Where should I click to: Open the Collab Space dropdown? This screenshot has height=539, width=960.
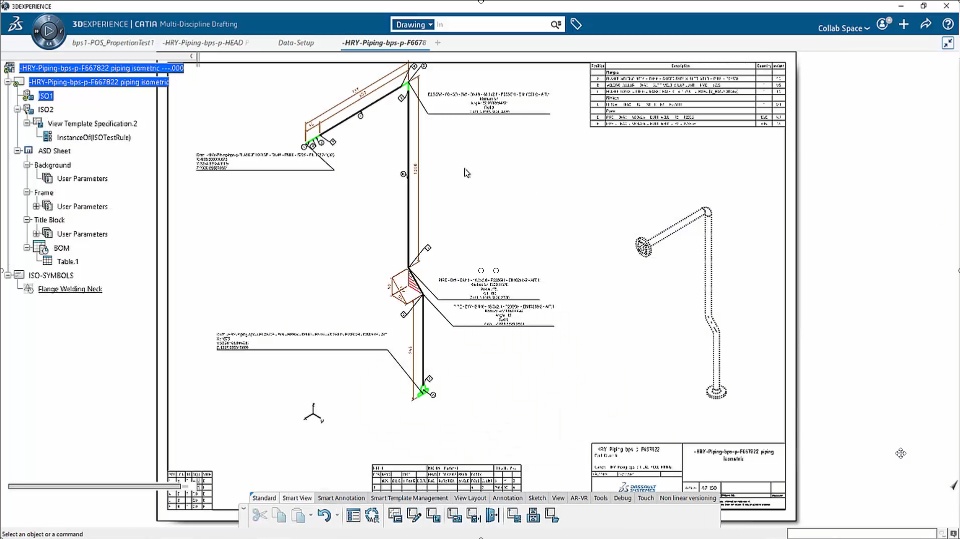click(844, 28)
